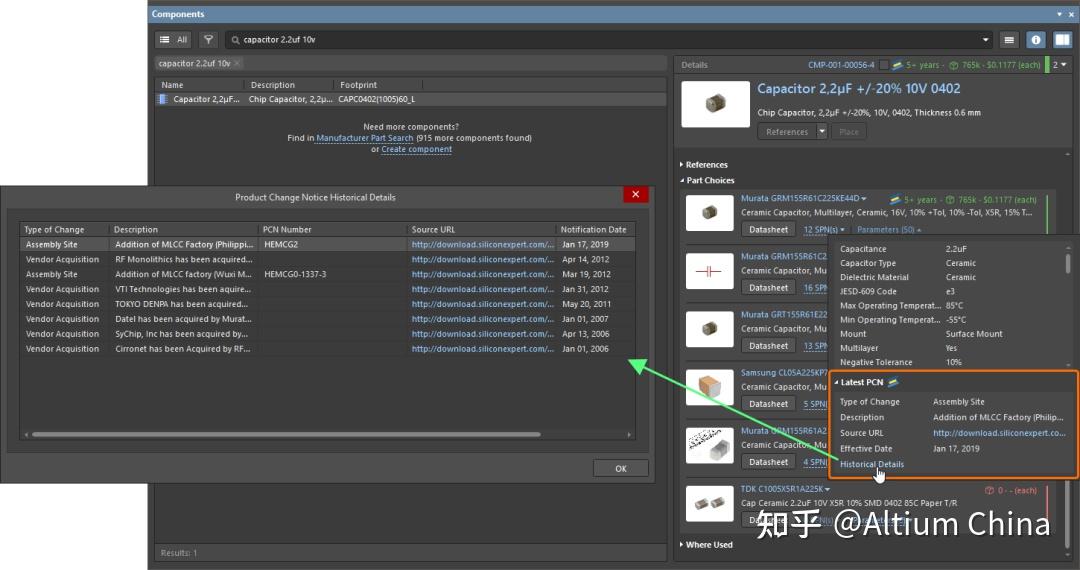Click the parameters list vertical scrollbar
Image resolution: width=1080 pixels, height=570 pixels.
1068,263
